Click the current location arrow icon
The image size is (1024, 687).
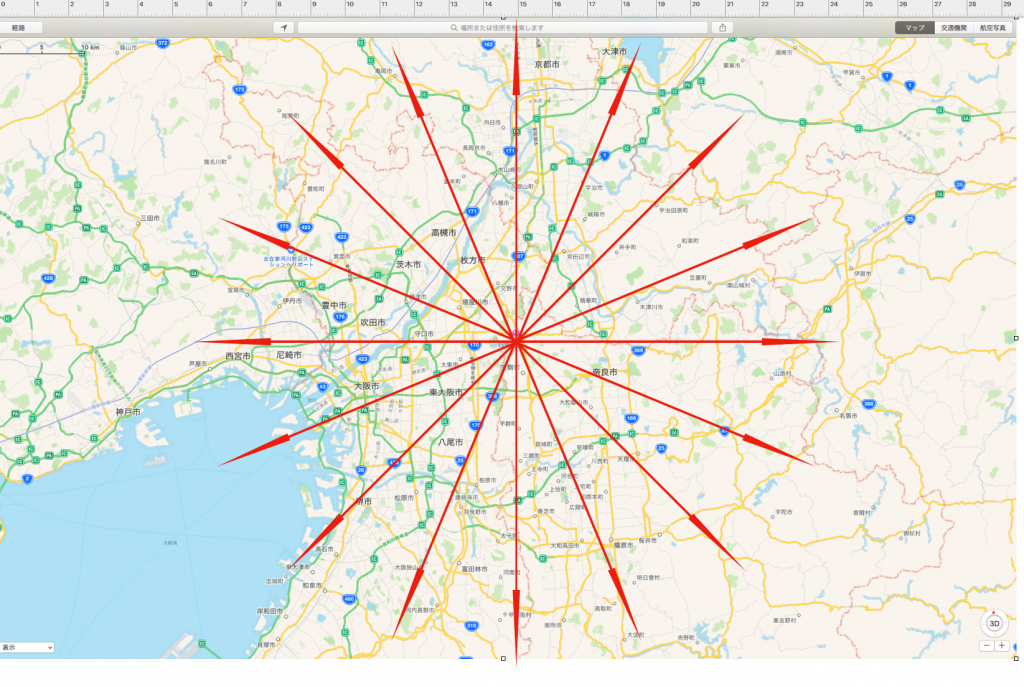(283, 28)
